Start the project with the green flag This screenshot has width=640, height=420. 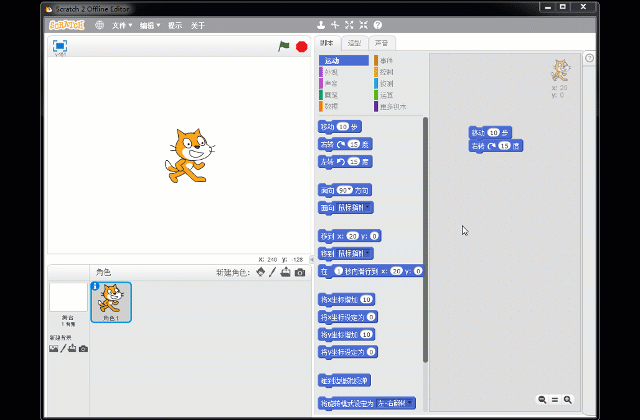click(x=284, y=47)
